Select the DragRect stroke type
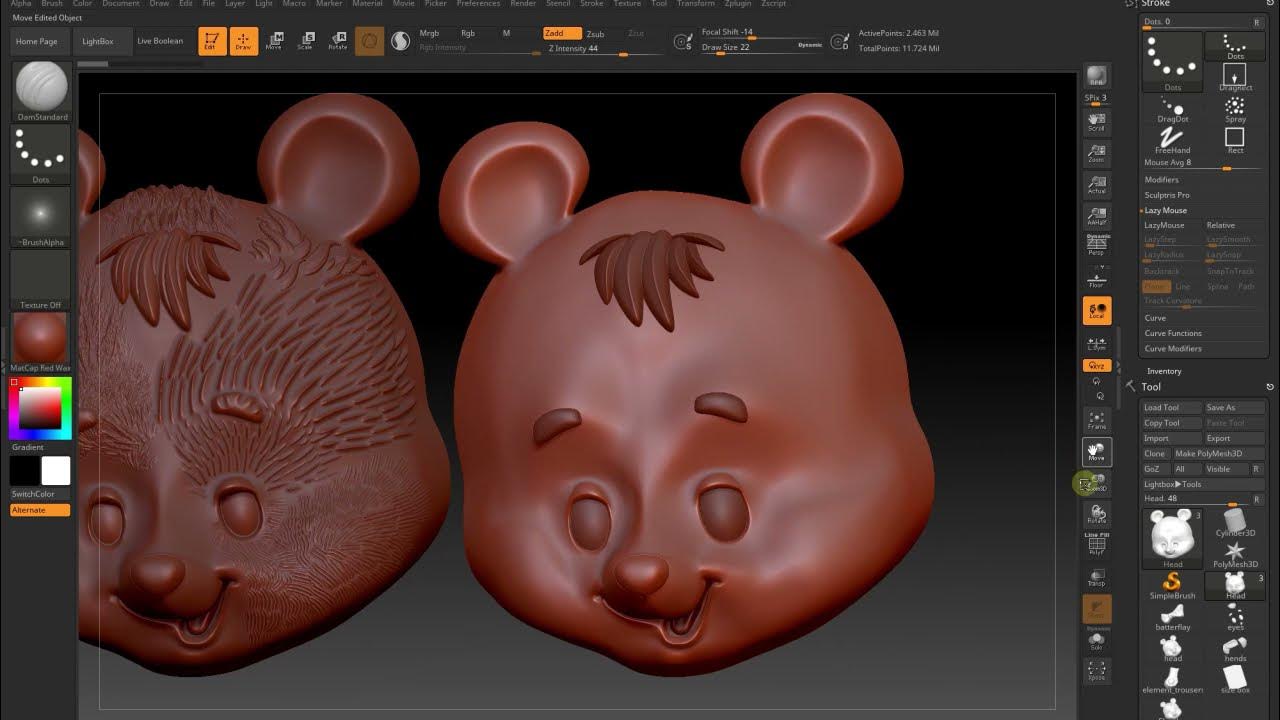This screenshot has height=720, width=1280. 1235,77
